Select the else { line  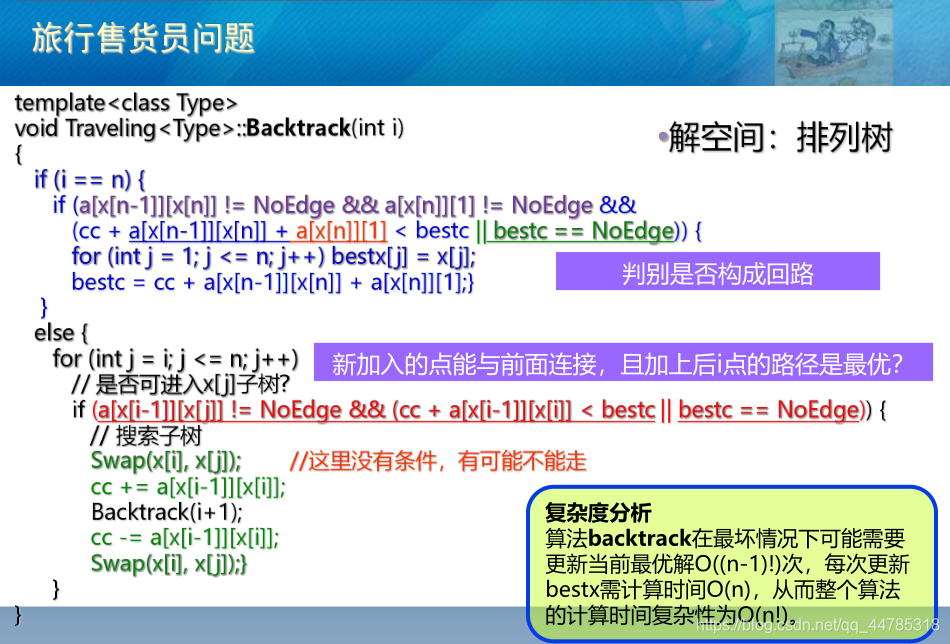tap(61, 333)
